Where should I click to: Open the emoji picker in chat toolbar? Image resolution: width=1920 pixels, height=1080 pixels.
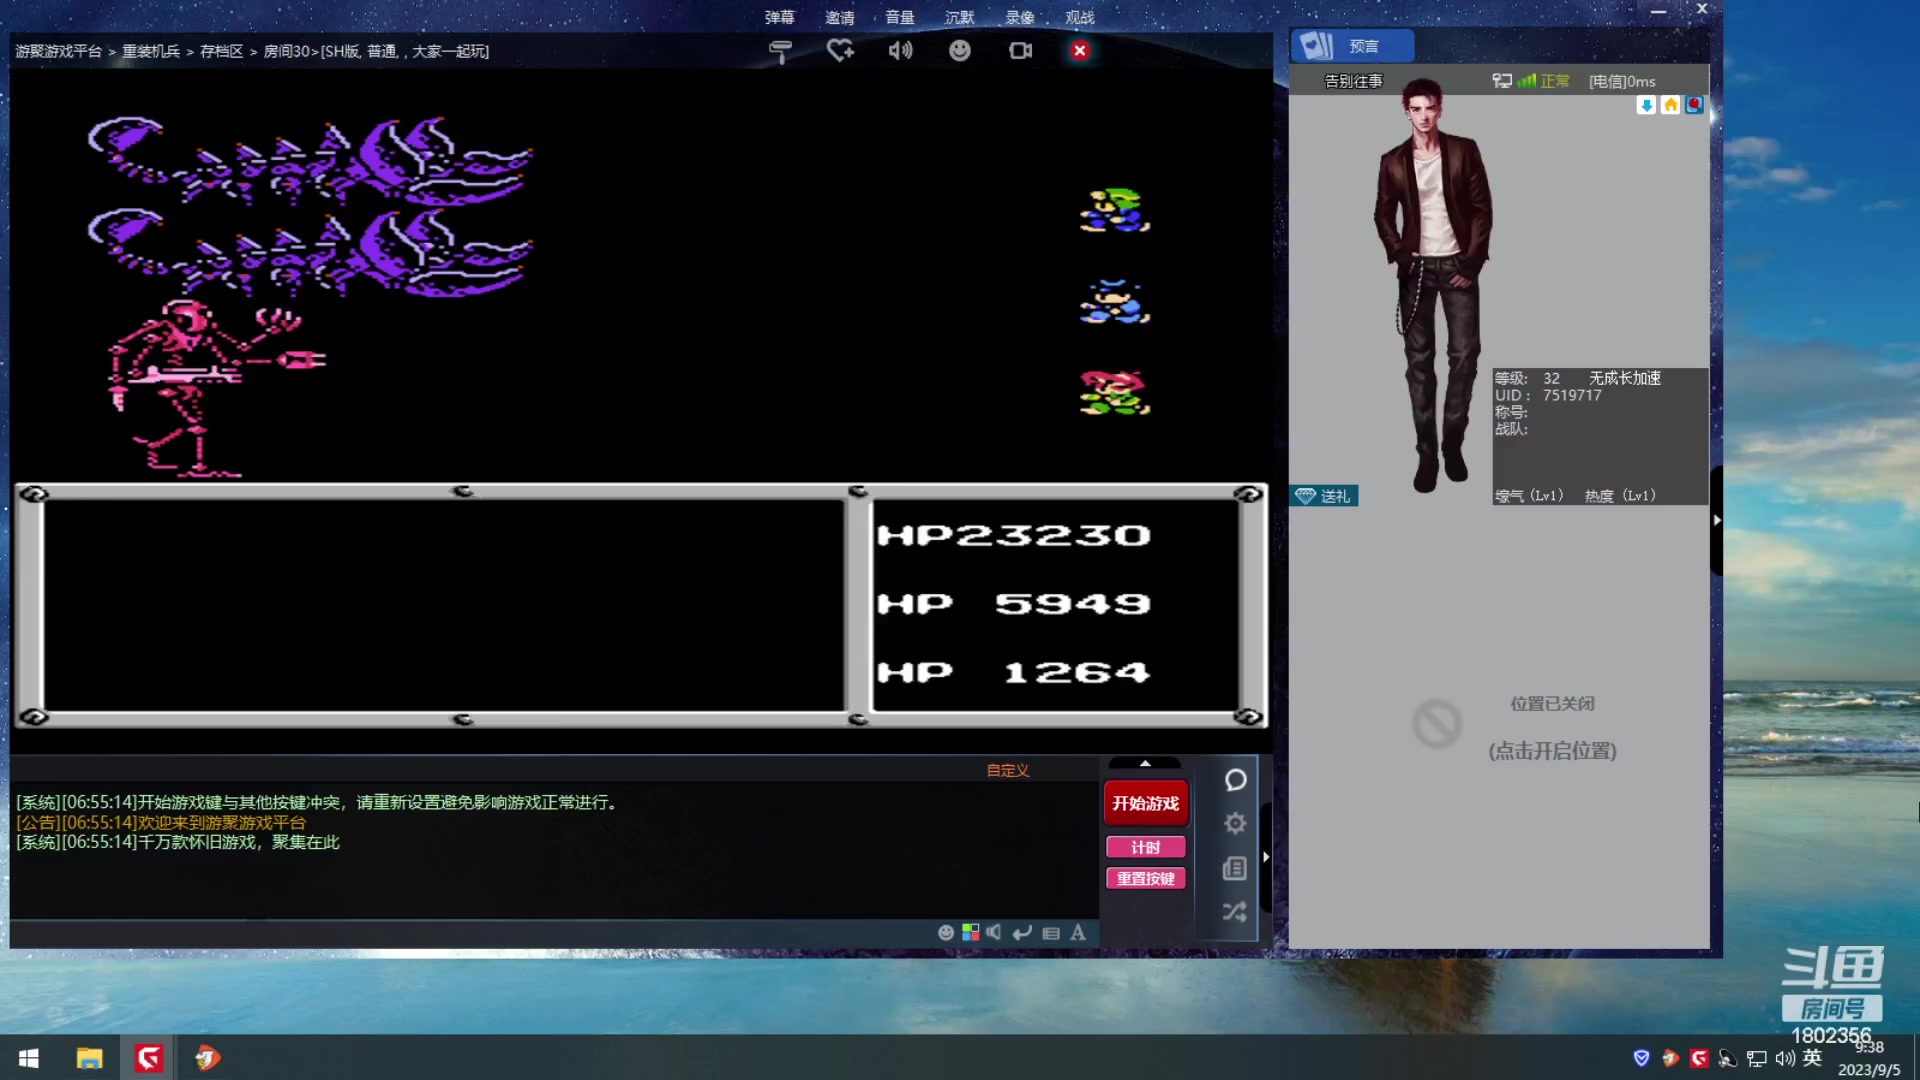[x=946, y=932]
